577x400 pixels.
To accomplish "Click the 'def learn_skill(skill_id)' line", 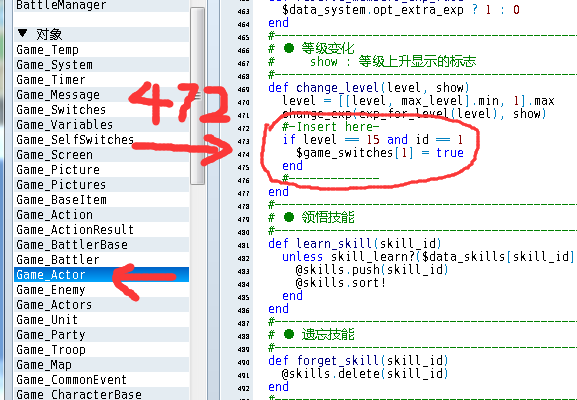I will pyautogui.click(x=355, y=244).
